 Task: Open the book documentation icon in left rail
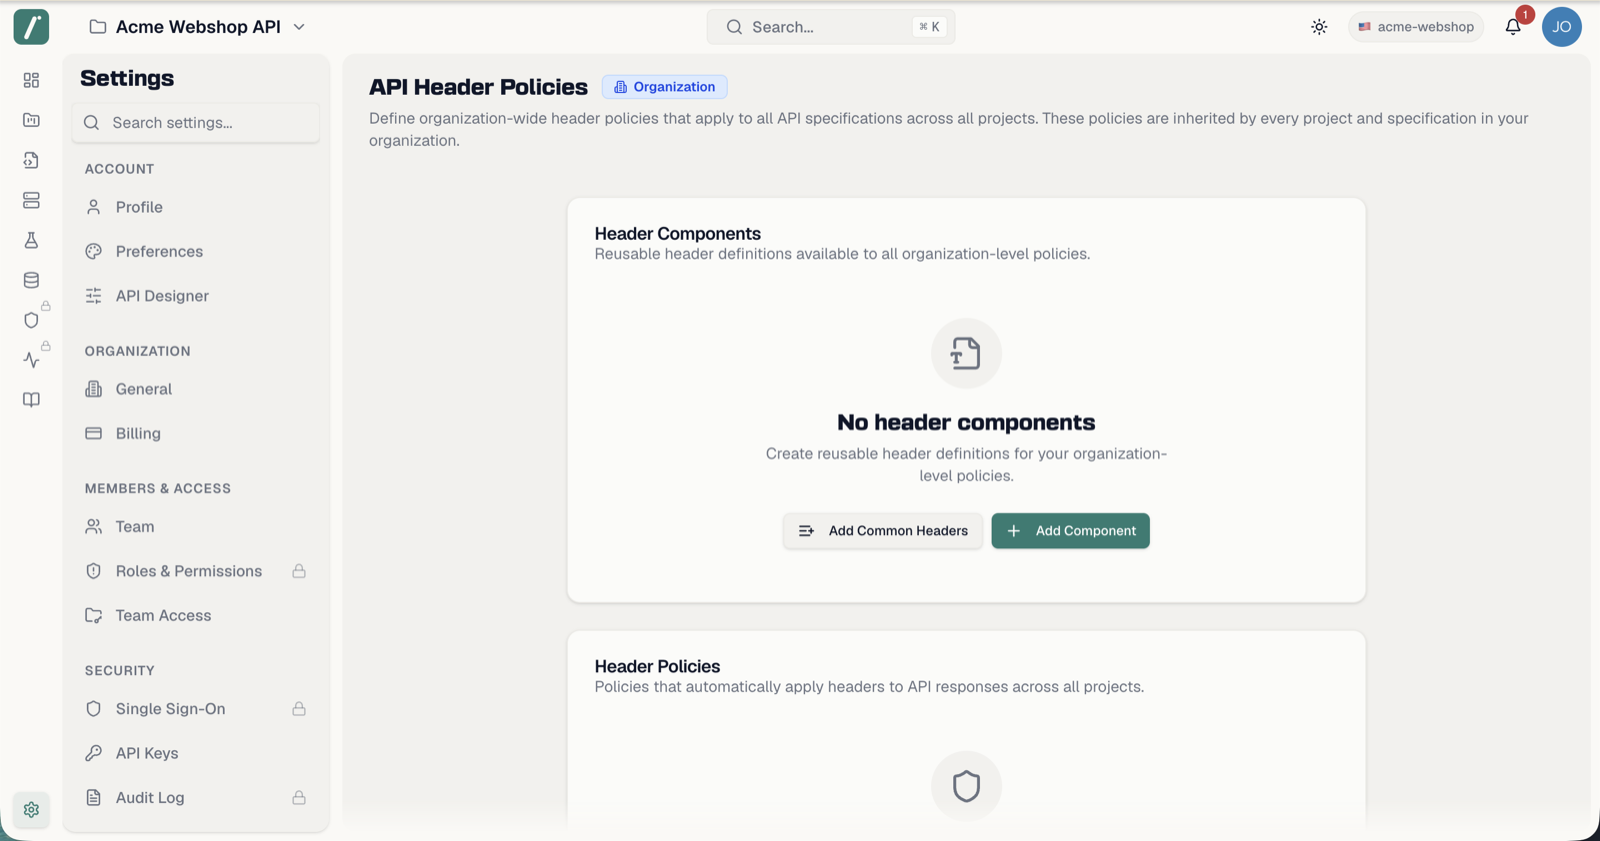tap(31, 400)
